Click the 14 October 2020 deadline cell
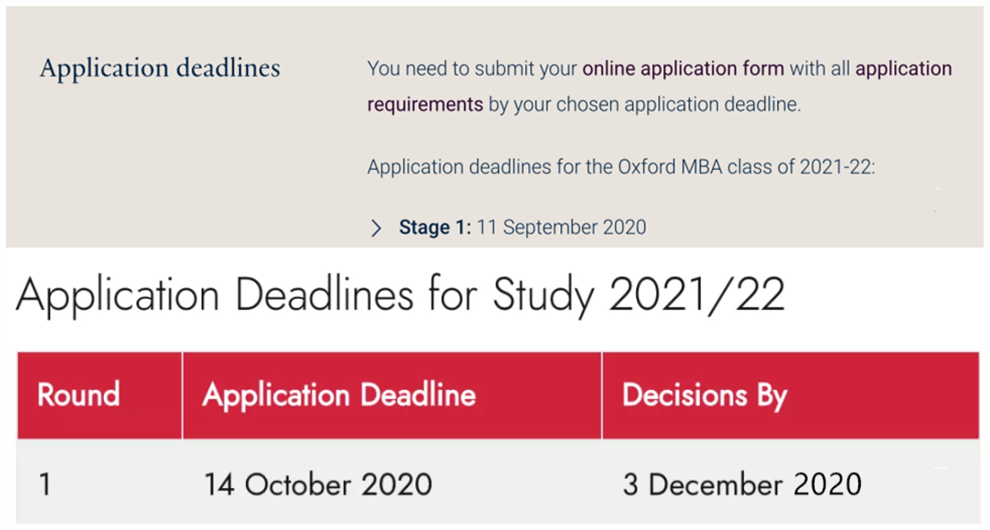This screenshot has height=530, width=990. pos(318,486)
